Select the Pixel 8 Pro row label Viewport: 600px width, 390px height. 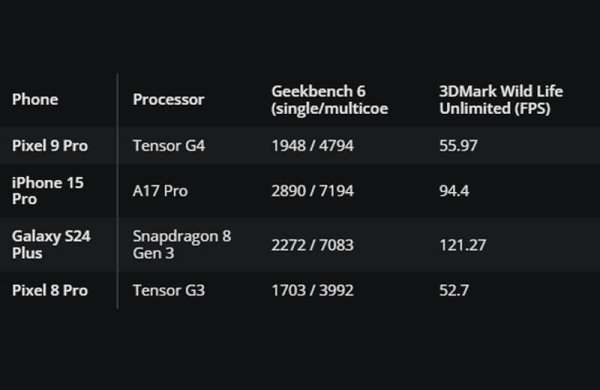tap(50, 290)
